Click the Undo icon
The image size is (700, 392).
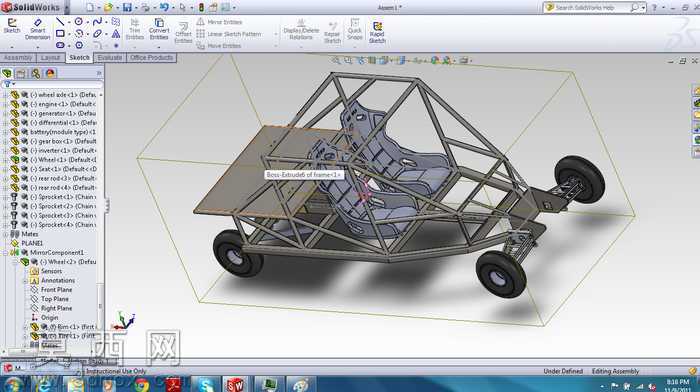164,7
